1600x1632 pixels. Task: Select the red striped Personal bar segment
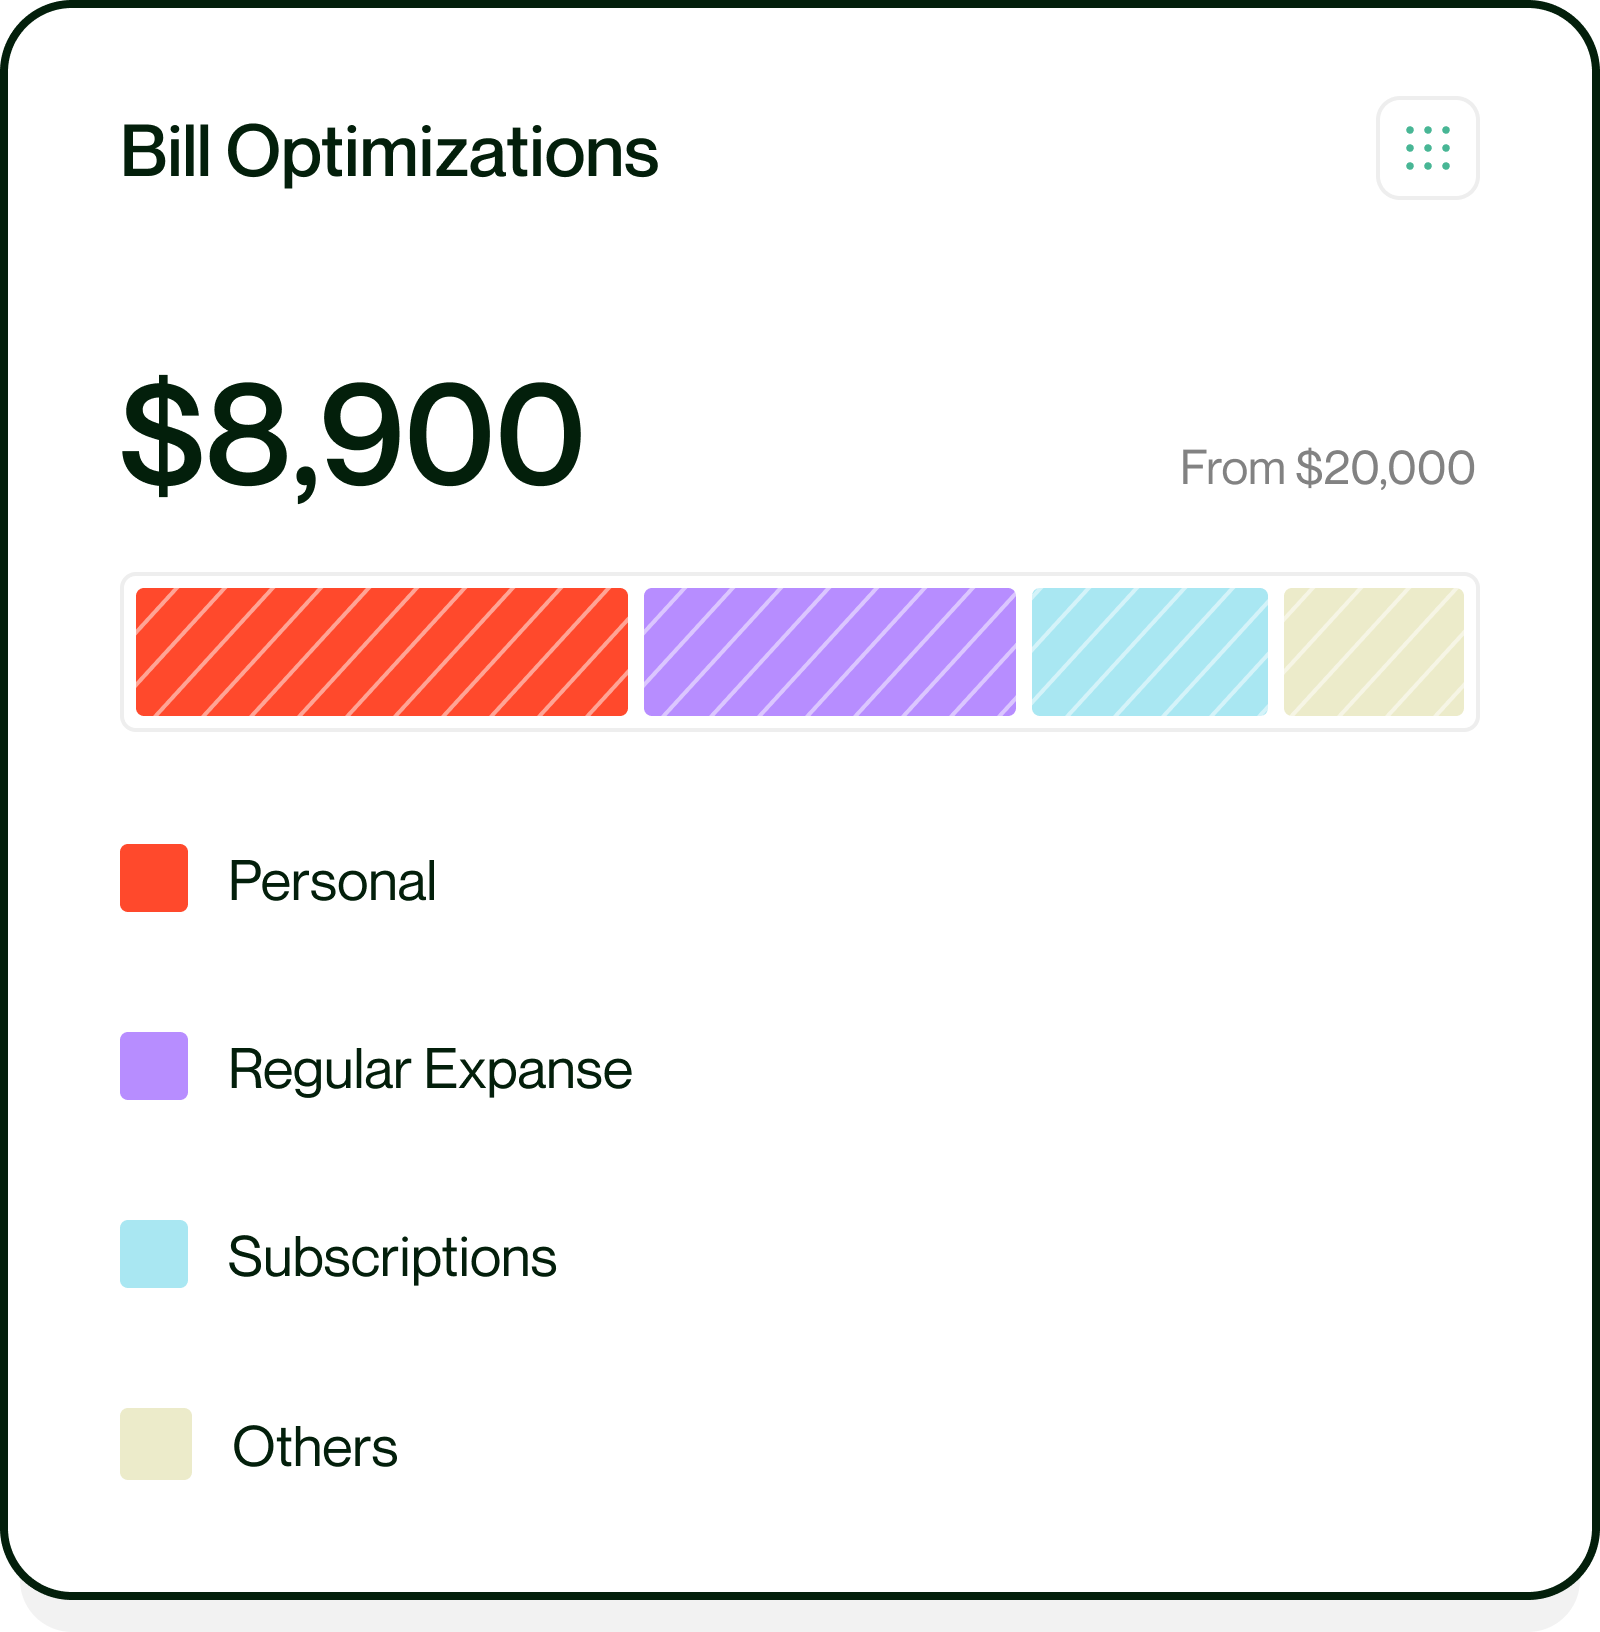tap(382, 652)
